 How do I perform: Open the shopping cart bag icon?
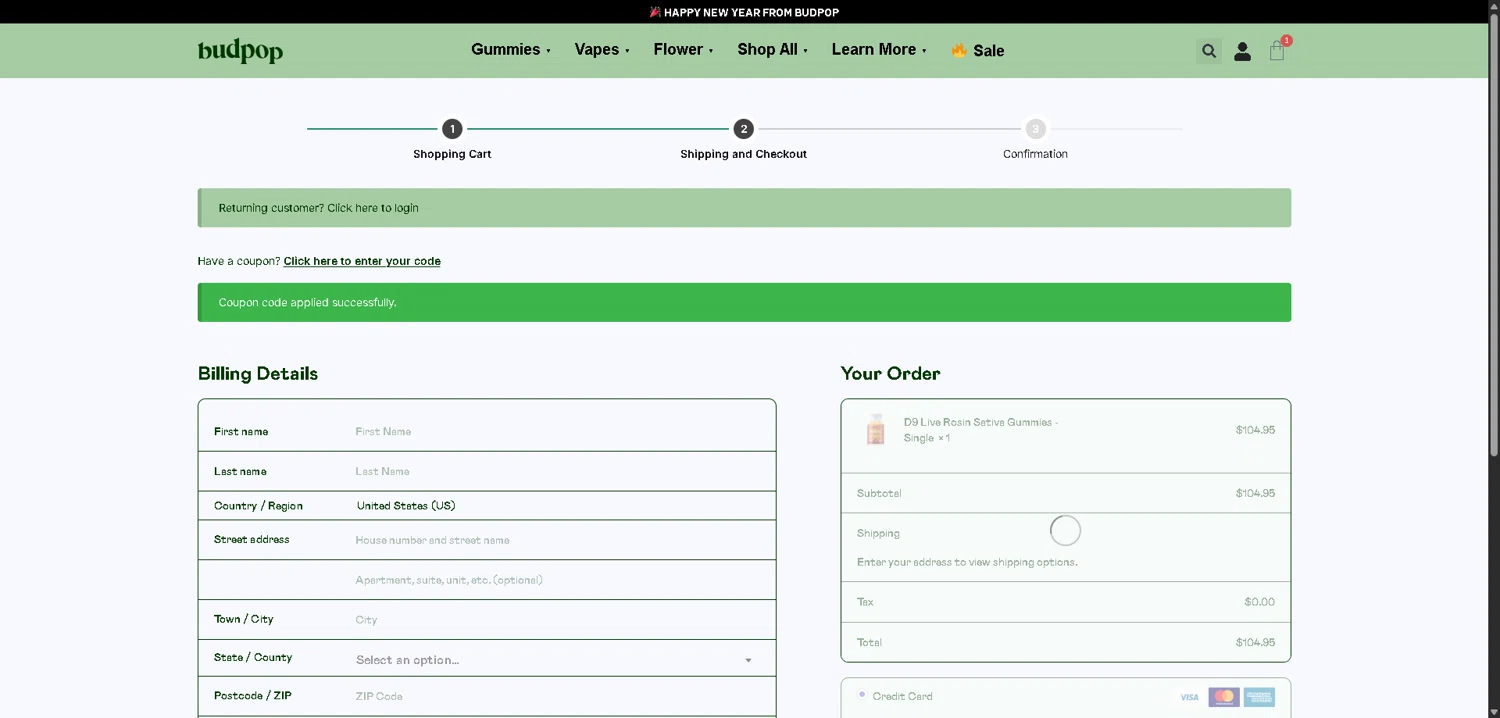[x=1277, y=51]
